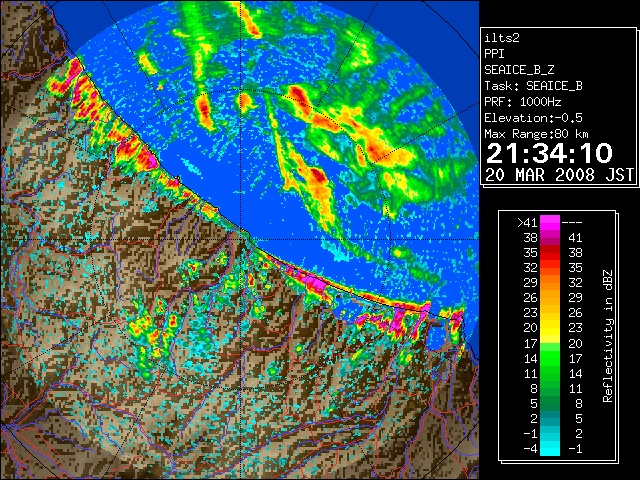This screenshot has height=480, width=640.
Task: Click the '>41' legend value
Action: [x=527, y=223]
